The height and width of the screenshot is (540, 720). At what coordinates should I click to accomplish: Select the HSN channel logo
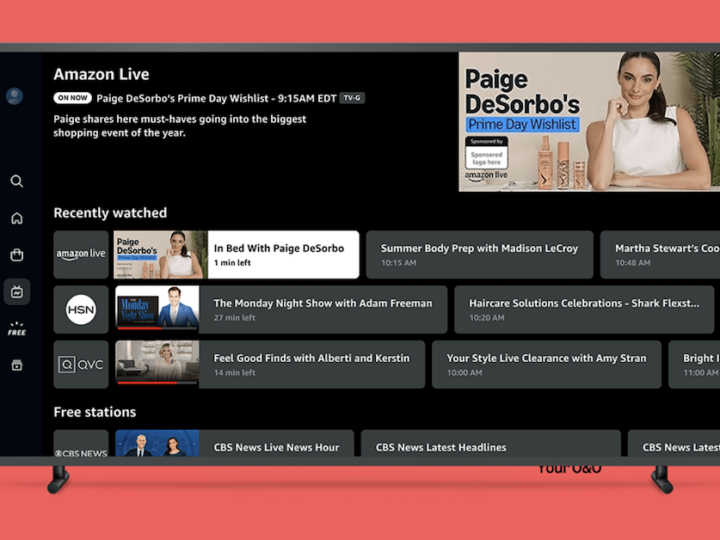pos(81,309)
